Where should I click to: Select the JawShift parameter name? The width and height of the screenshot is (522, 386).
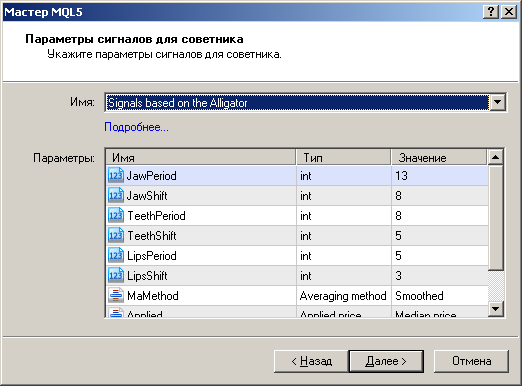point(147,196)
